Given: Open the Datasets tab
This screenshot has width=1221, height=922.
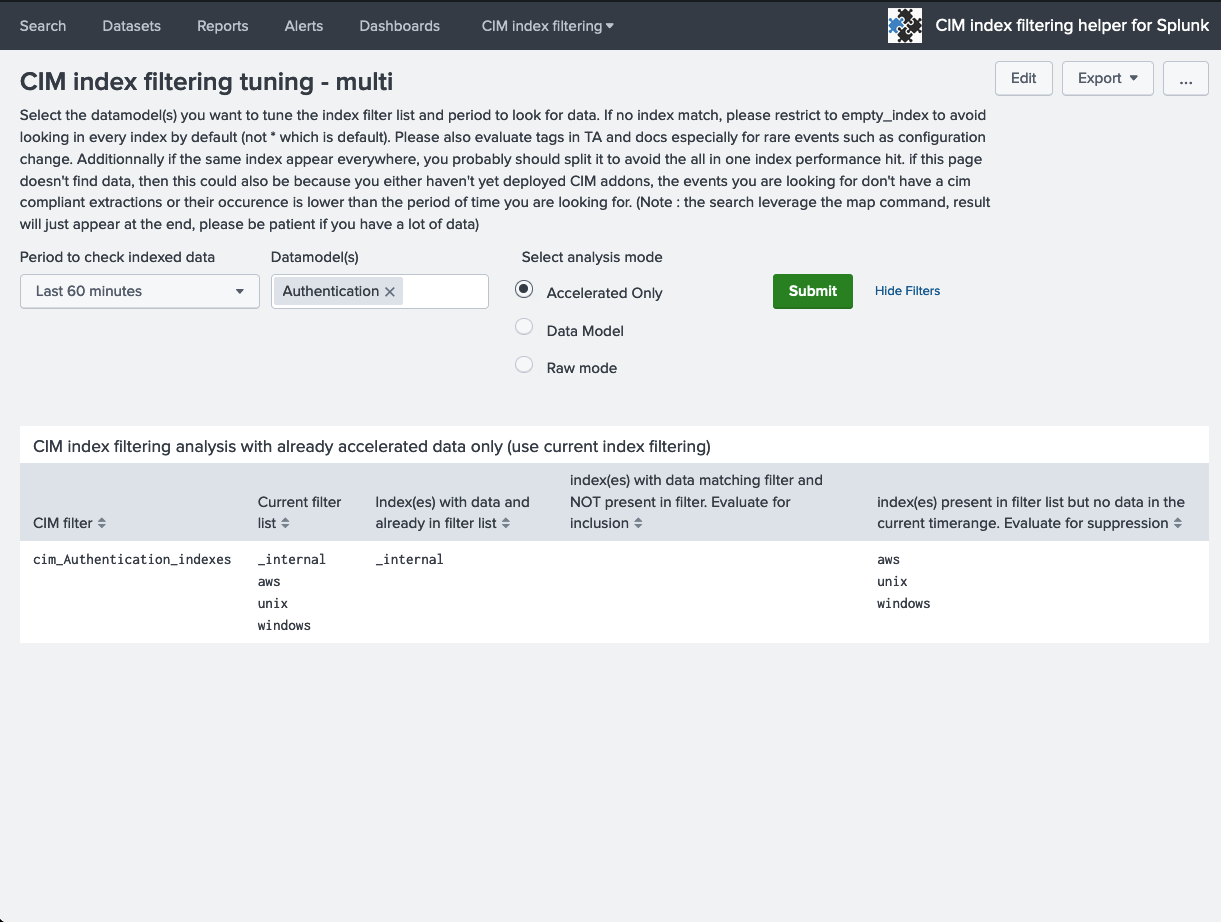Looking at the screenshot, I should (x=132, y=26).
